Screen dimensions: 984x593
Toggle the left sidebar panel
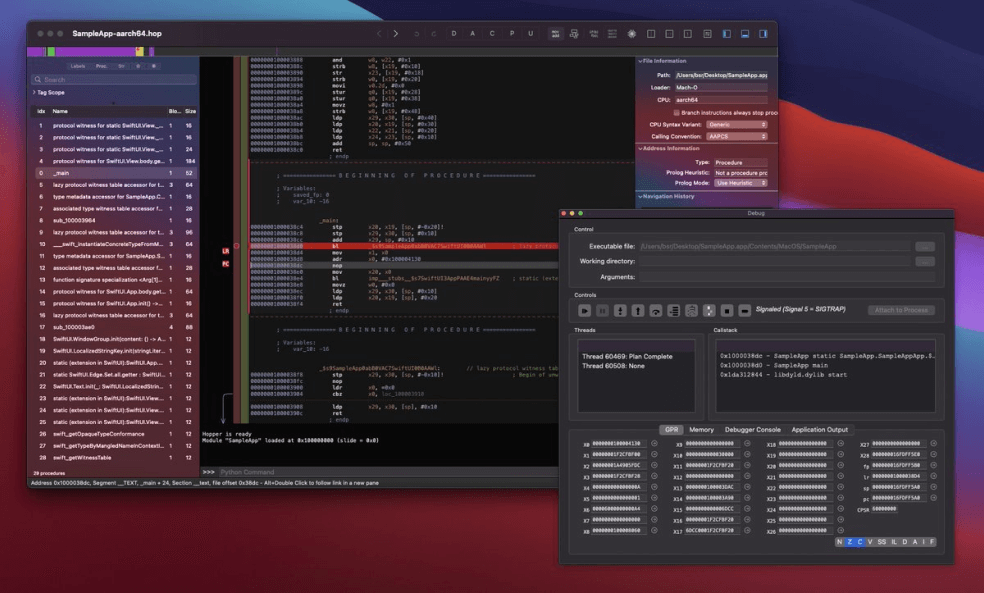(x=727, y=34)
